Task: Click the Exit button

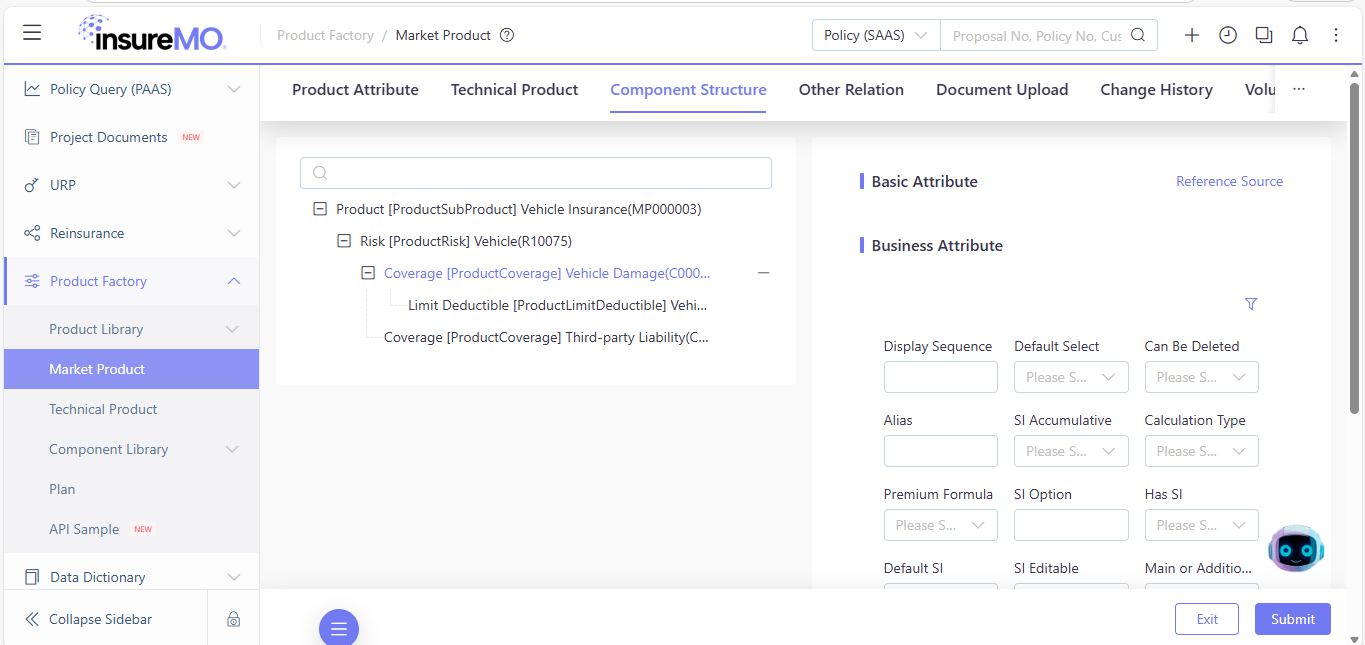Action: pyautogui.click(x=1207, y=619)
